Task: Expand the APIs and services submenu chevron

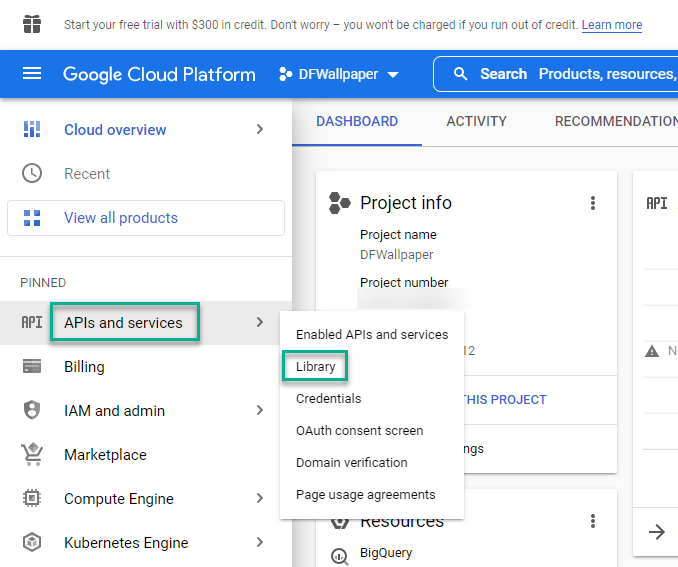Action: [259, 322]
